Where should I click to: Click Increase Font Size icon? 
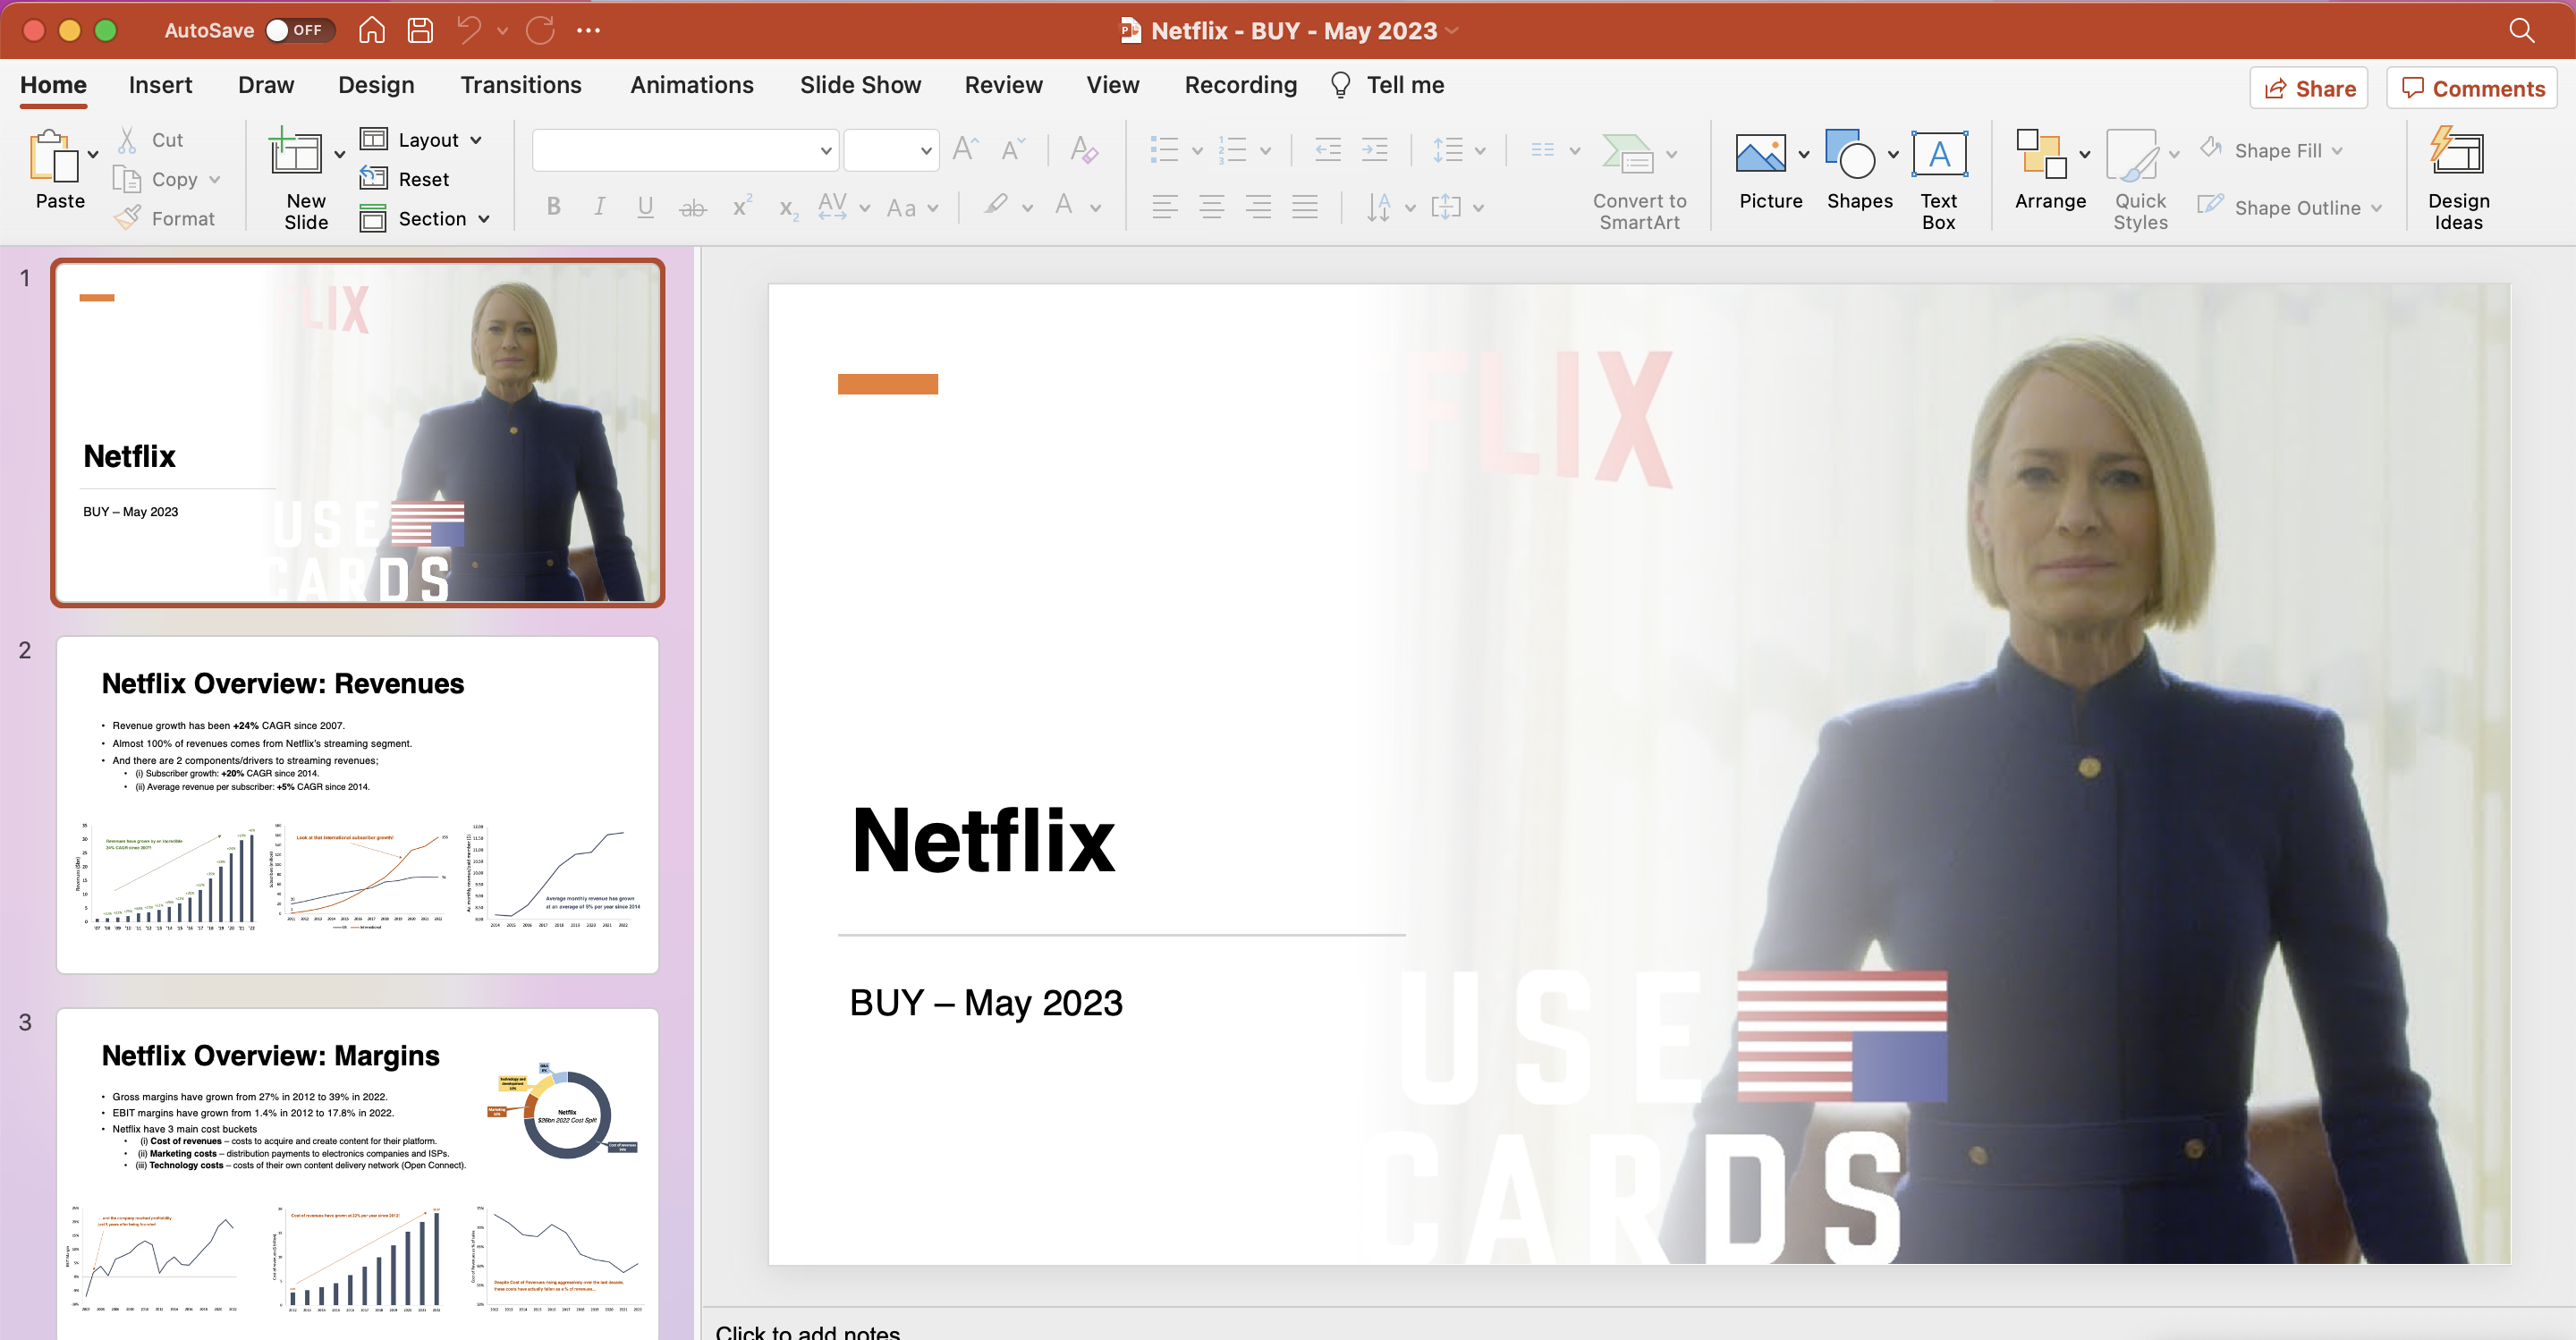(x=965, y=150)
